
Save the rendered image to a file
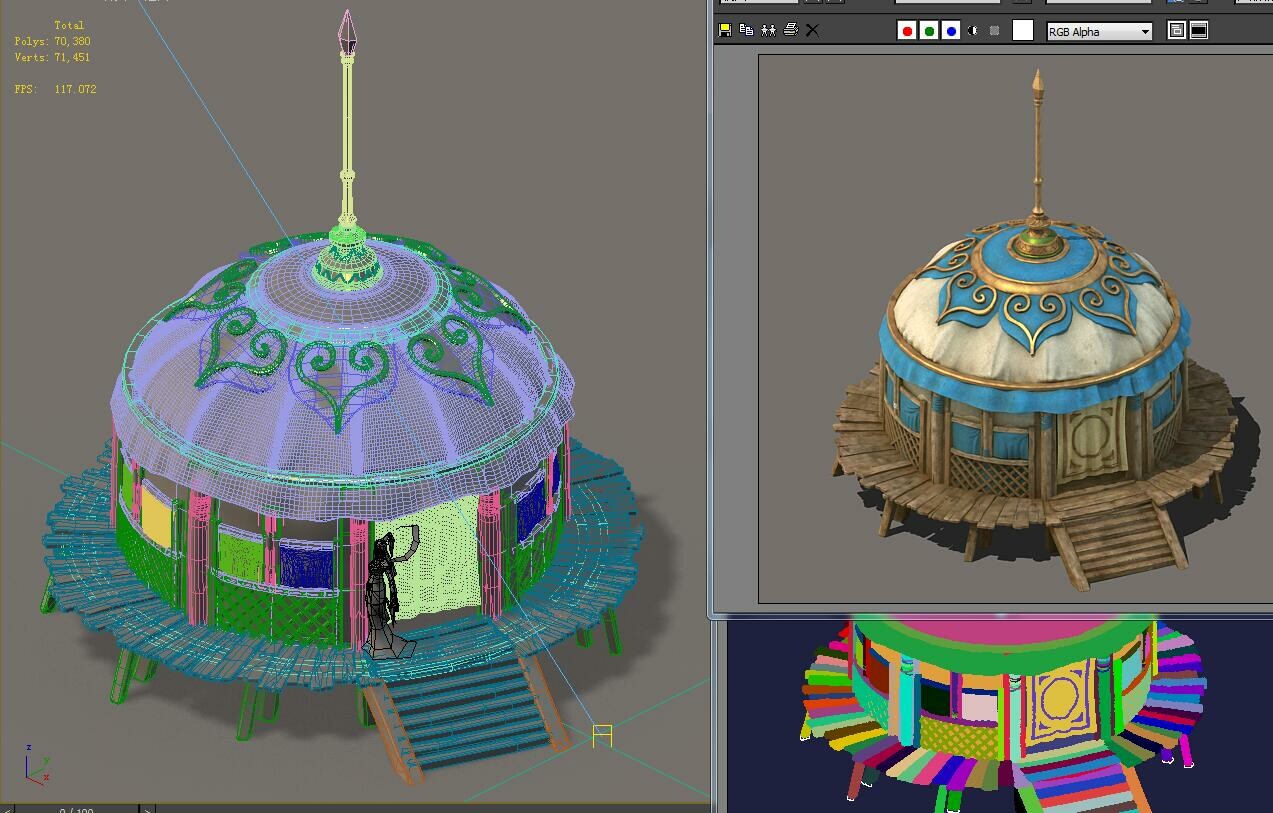(x=724, y=30)
